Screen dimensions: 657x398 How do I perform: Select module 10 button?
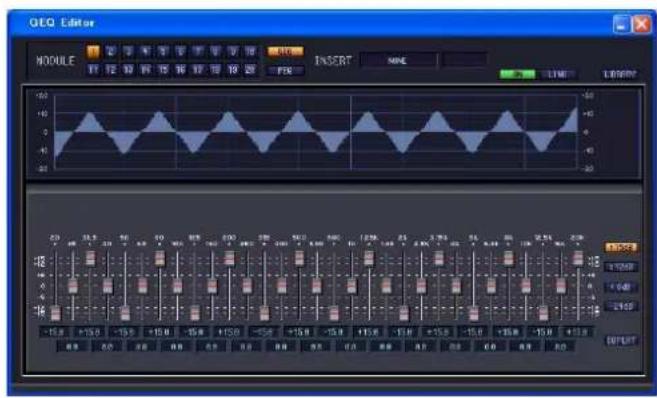tap(250, 52)
